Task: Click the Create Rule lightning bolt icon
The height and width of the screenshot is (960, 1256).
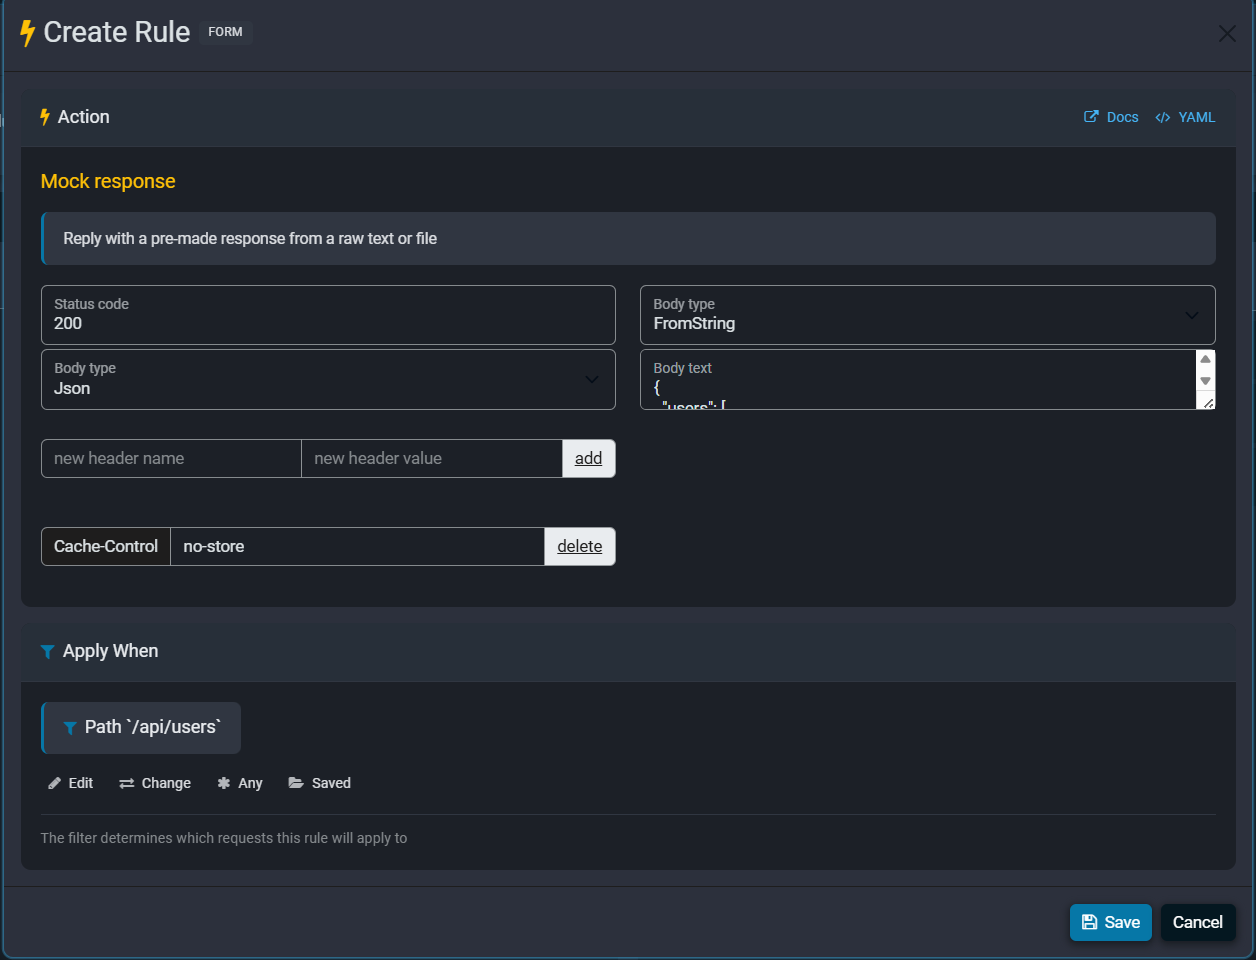Action: pyautogui.click(x=28, y=33)
